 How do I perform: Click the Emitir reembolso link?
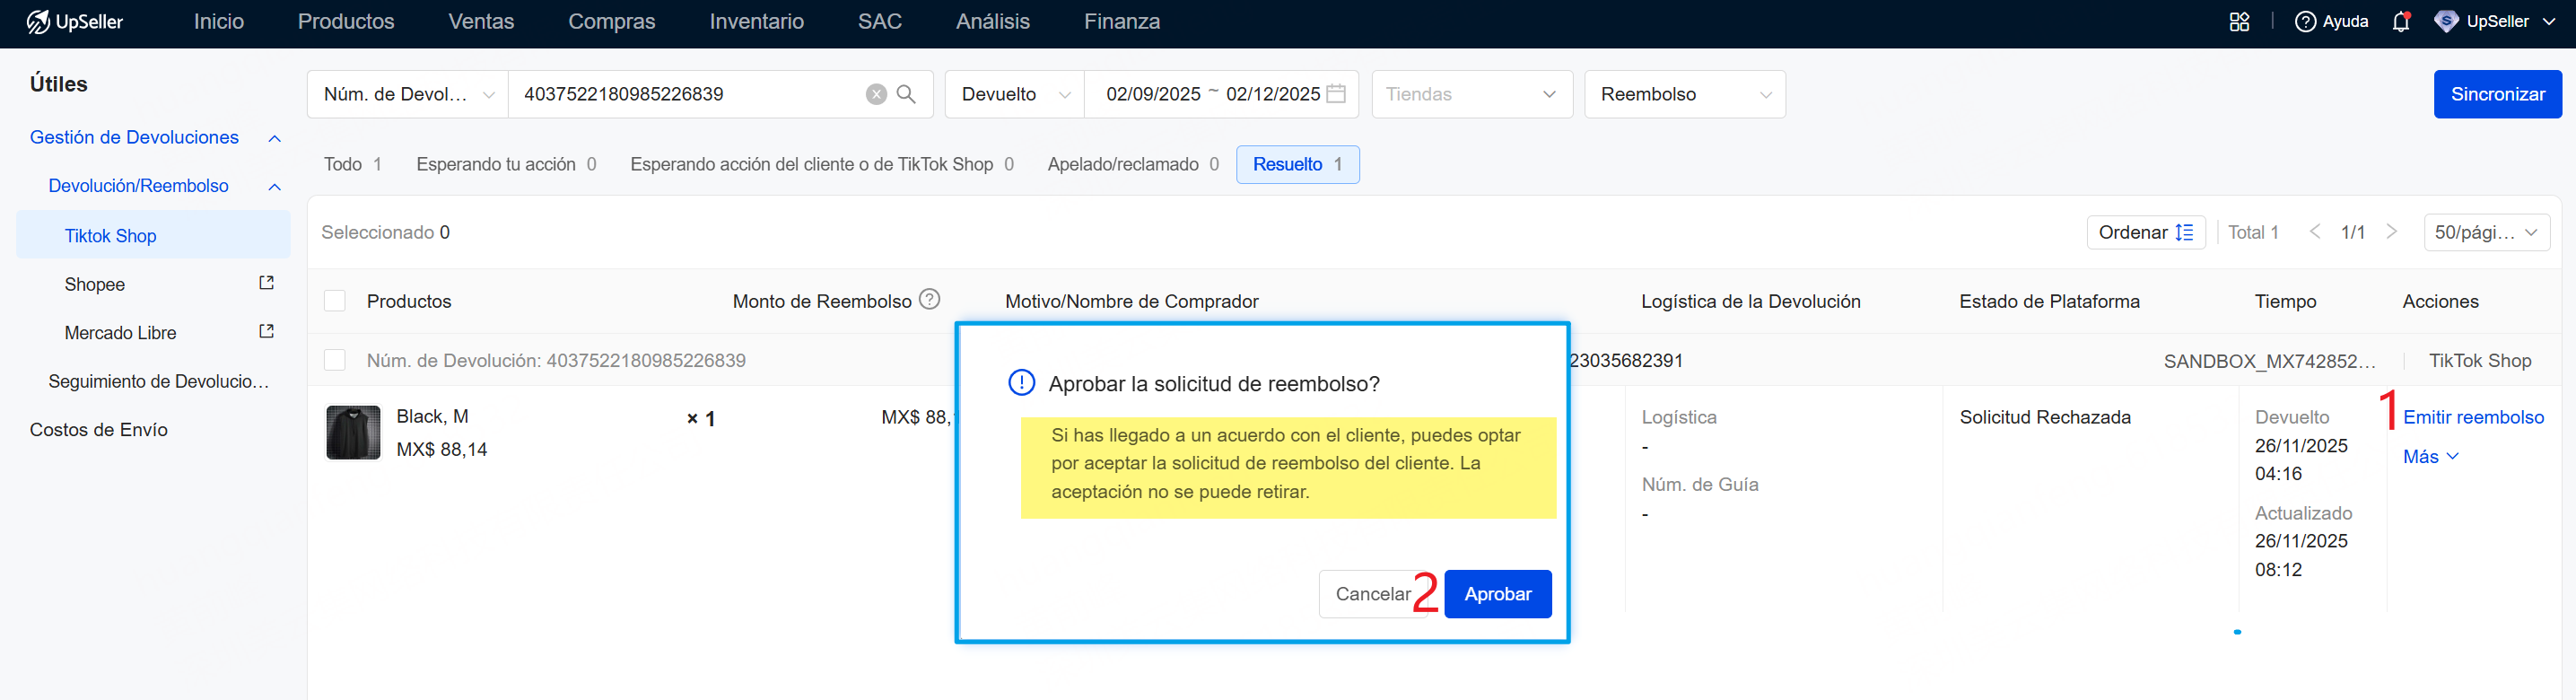click(2473, 417)
